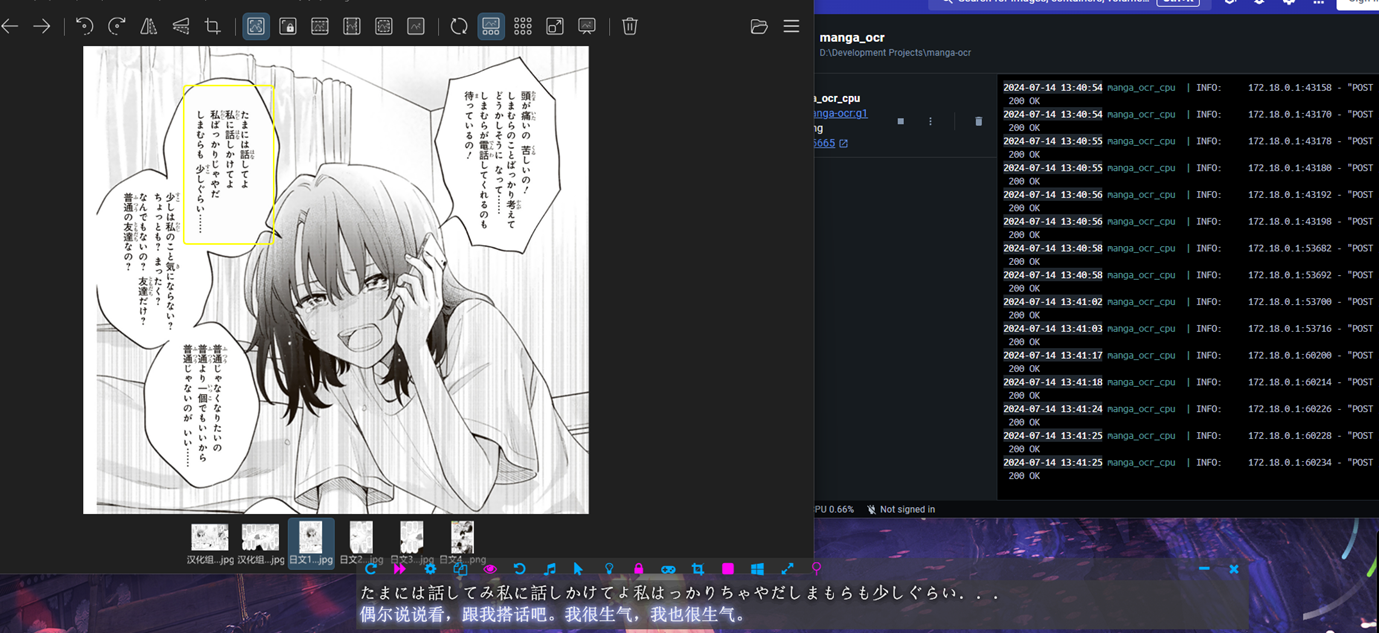Viewport: 1379px width, 633px height.
Task: Rotate the image clockwise
Action: click(116, 26)
